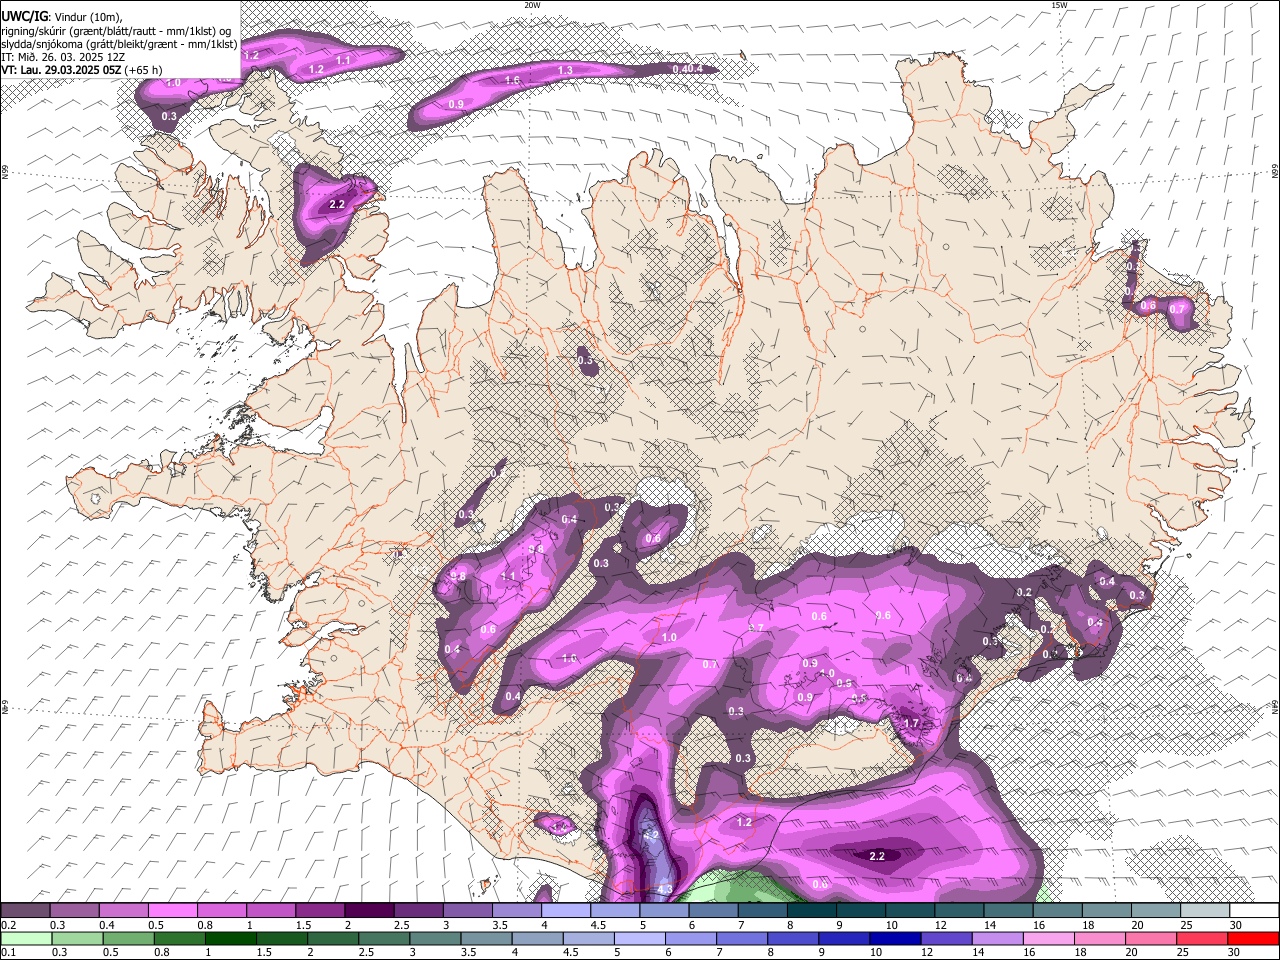The width and height of the screenshot is (1280, 960).
Task: Select bright red swatch labeled 30, lower legend
Action: pos(1253,938)
